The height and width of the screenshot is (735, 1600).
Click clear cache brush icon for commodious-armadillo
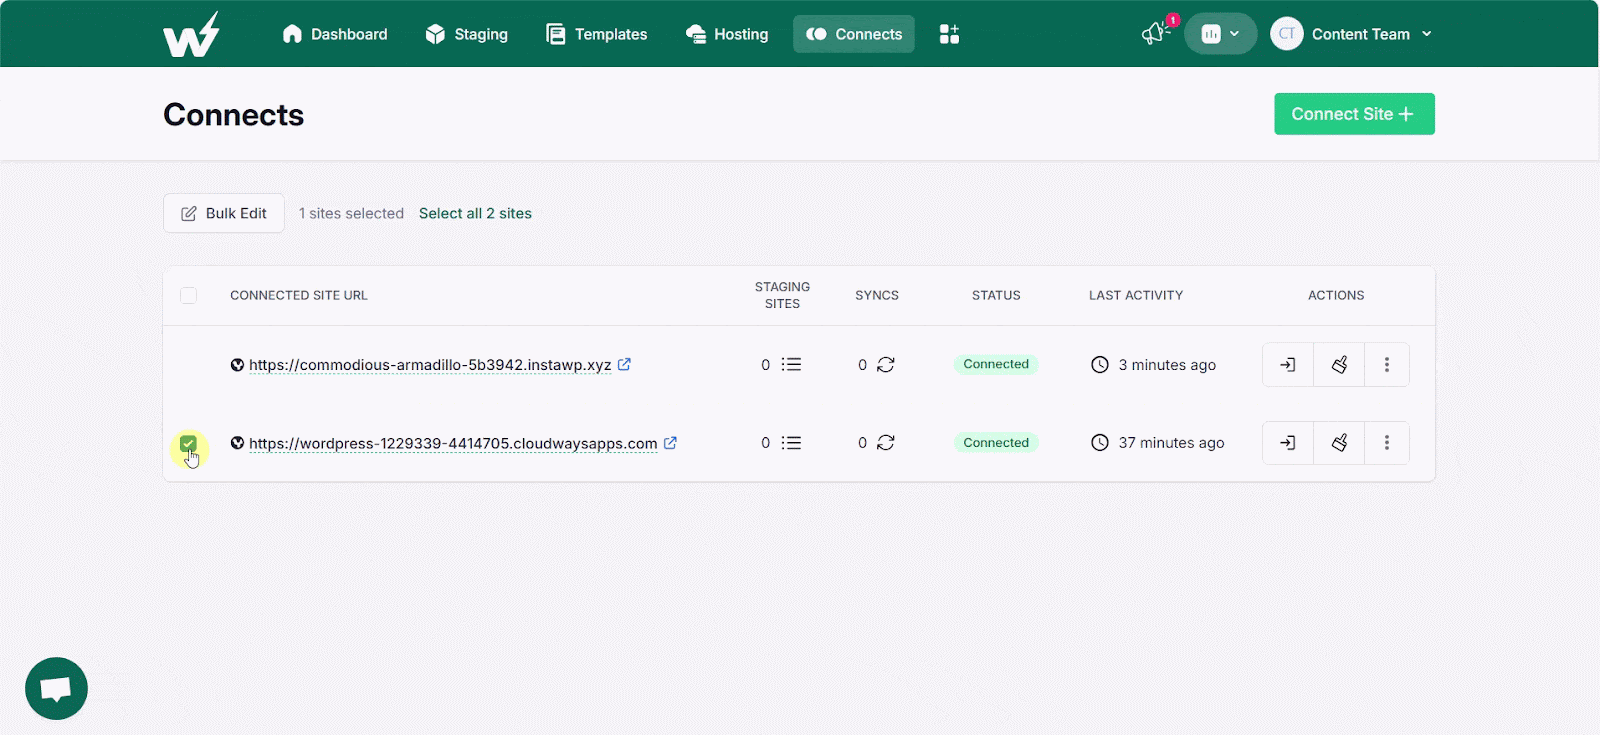tap(1339, 365)
